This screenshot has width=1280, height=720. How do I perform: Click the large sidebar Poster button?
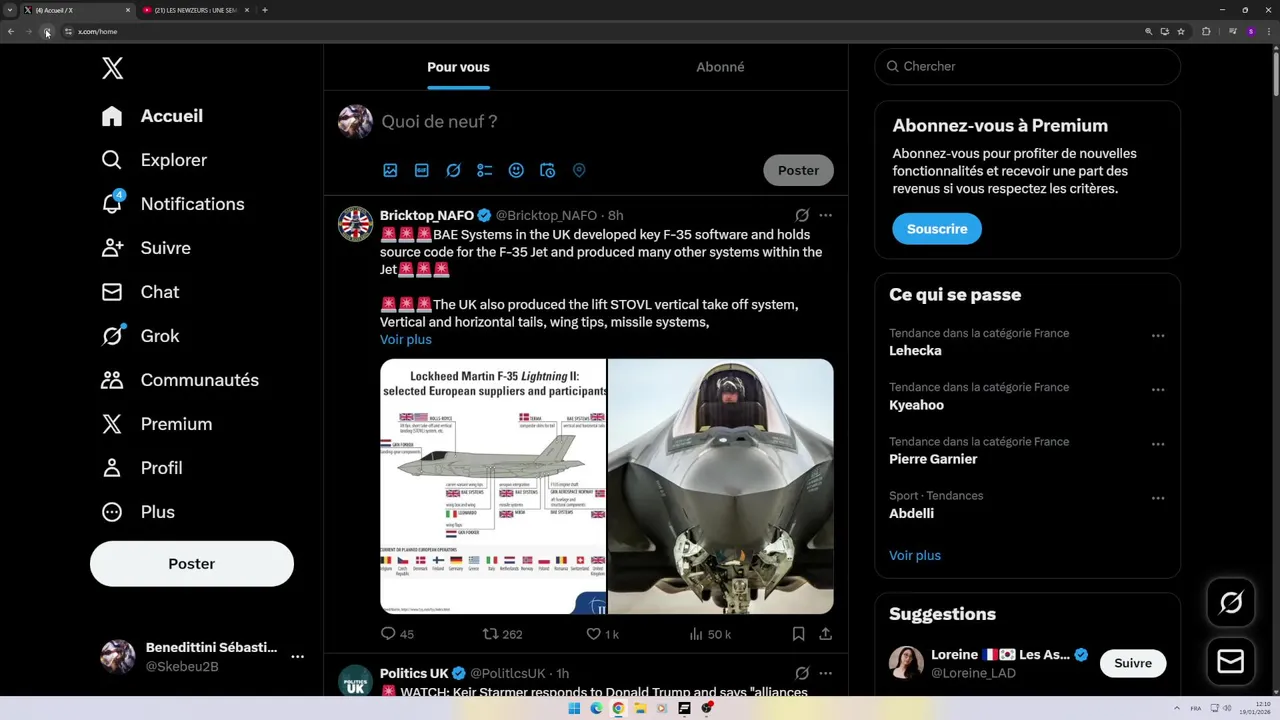(x=192, y=564)
